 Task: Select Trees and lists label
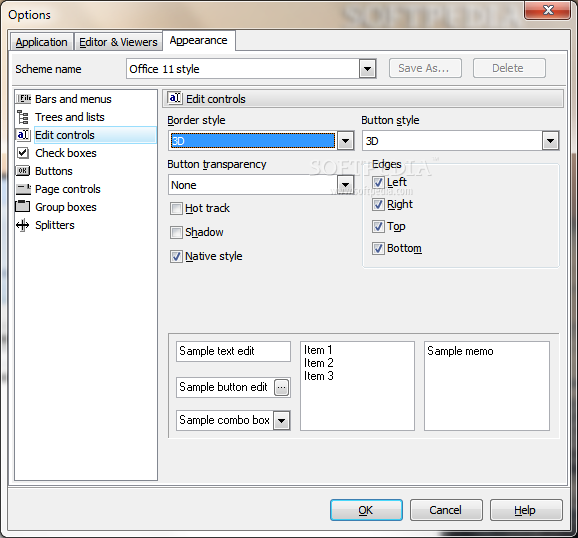tap(70, 117)
